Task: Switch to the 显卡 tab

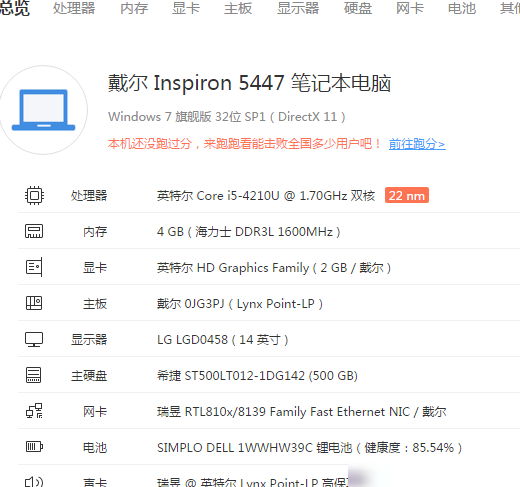Action: pos(186,8)
